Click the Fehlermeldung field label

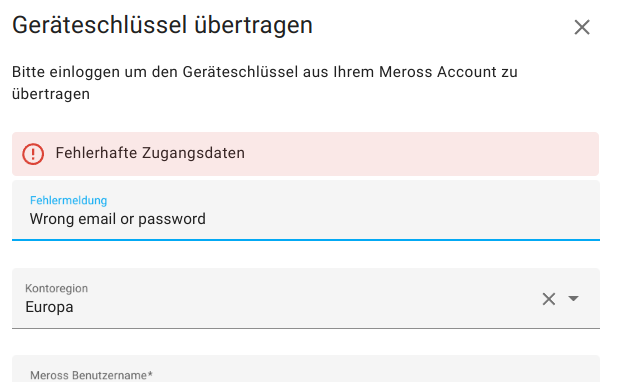(69, 200)
